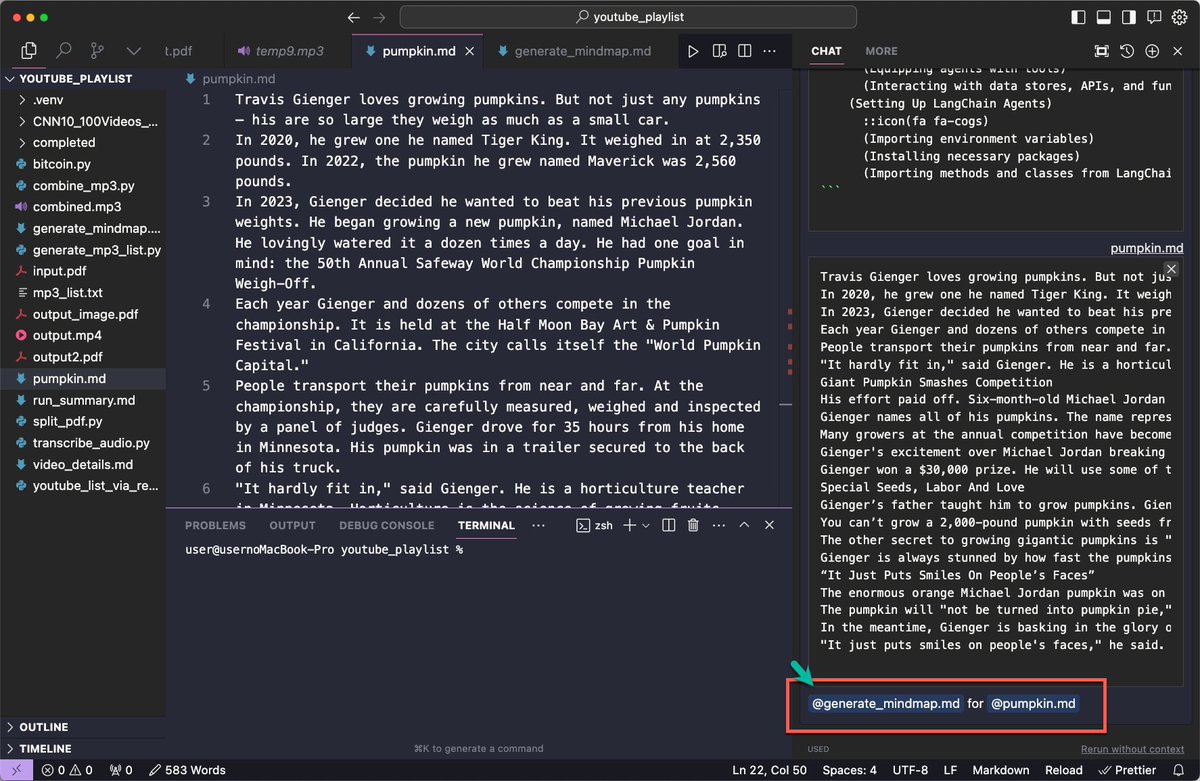Viewport: 1200px width, 781px height.
Task: Select pumpkin.md in the file tree
Action: (x=83, y=379)
